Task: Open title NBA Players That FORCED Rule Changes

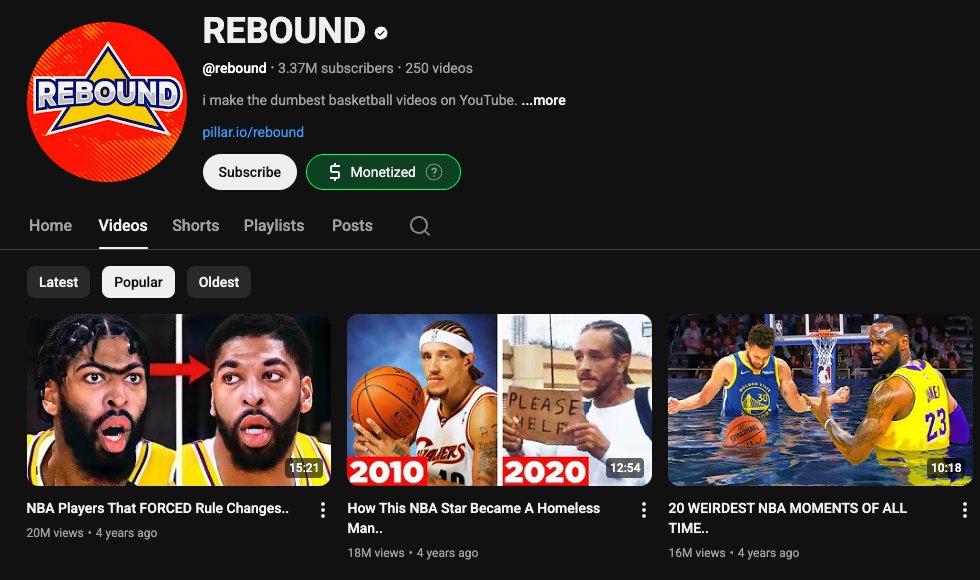Action: (158, 508)
